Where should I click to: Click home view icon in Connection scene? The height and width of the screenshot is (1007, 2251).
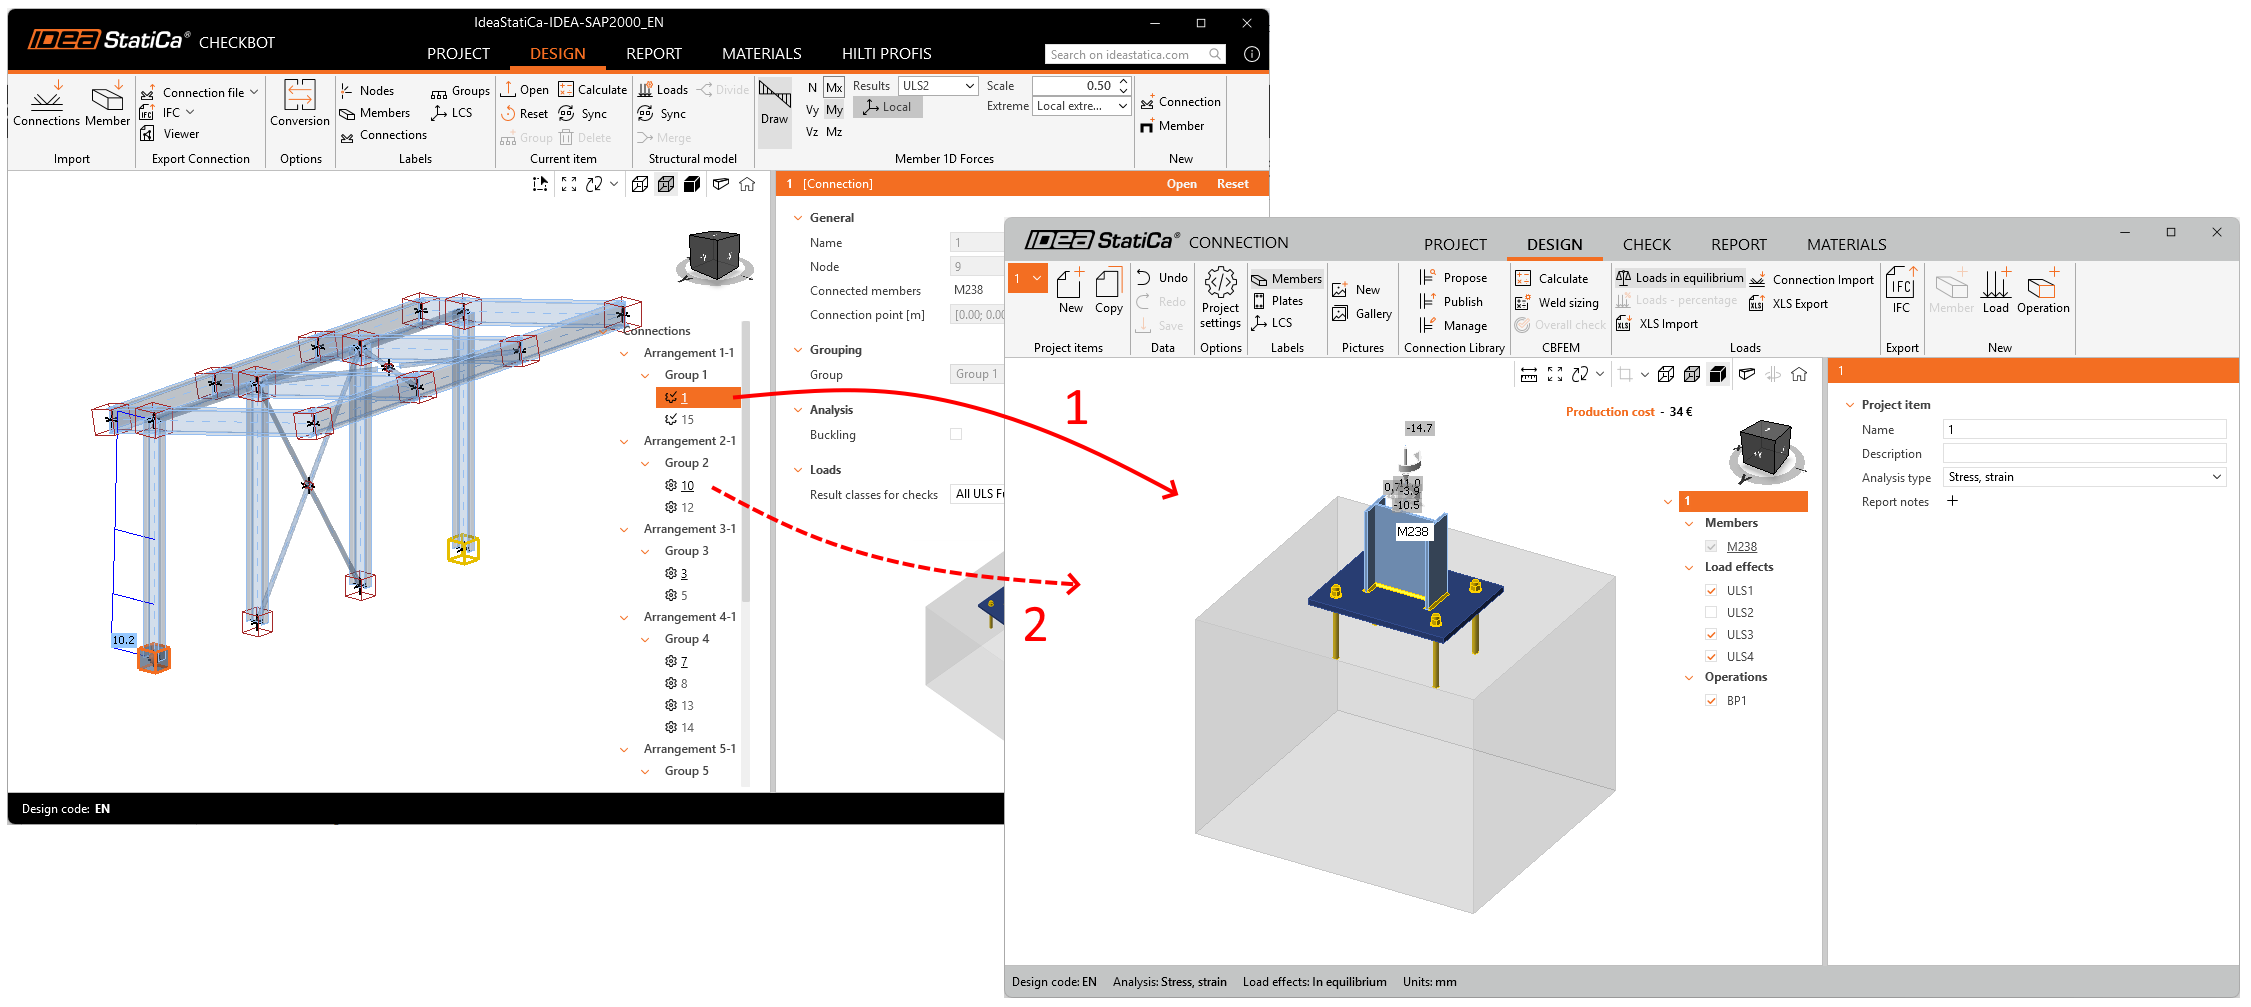pos(1799,374)
